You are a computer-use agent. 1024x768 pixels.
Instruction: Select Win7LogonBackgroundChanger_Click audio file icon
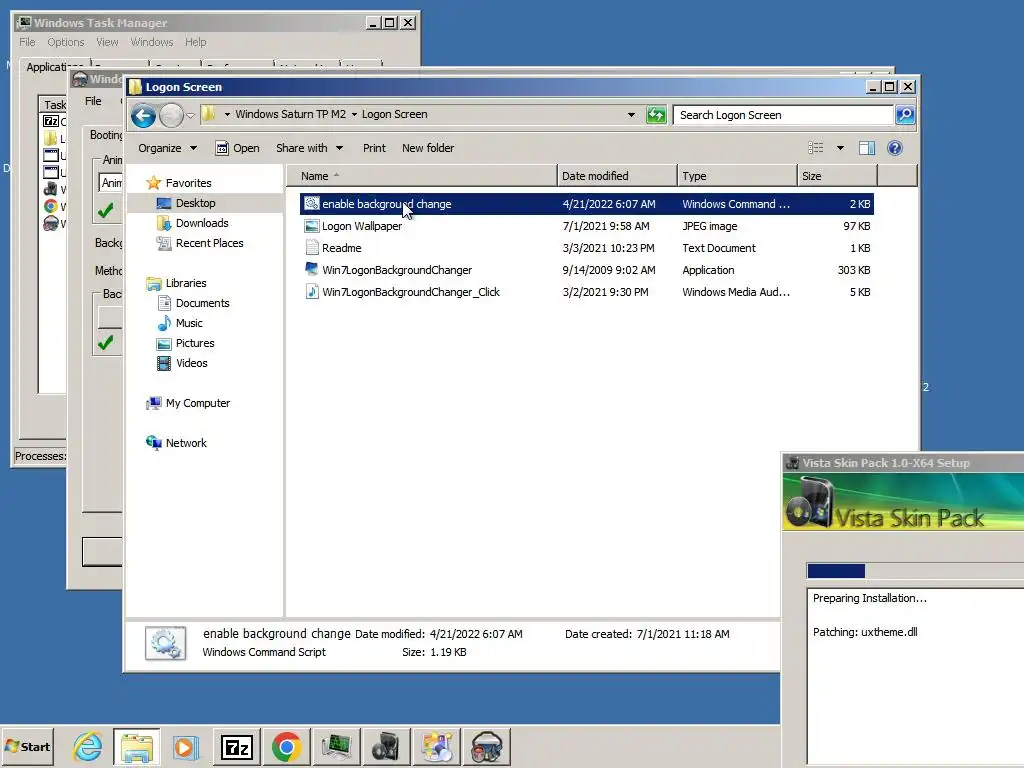[312, 292]
